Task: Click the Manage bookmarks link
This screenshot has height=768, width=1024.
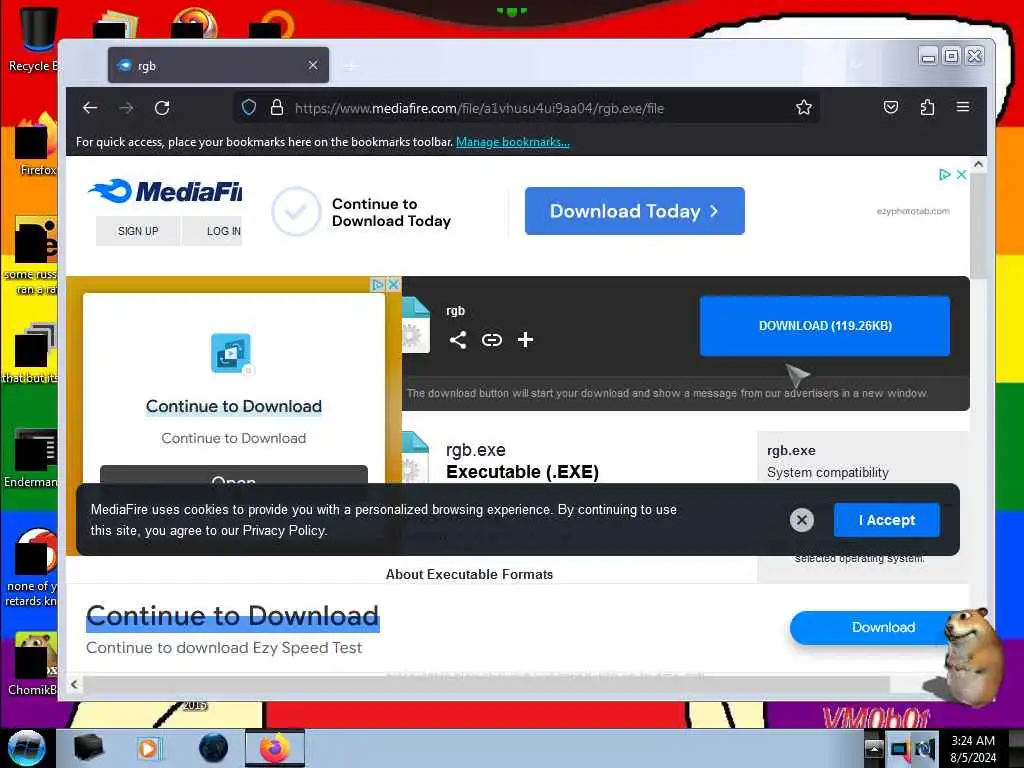Action: point(513,142)
